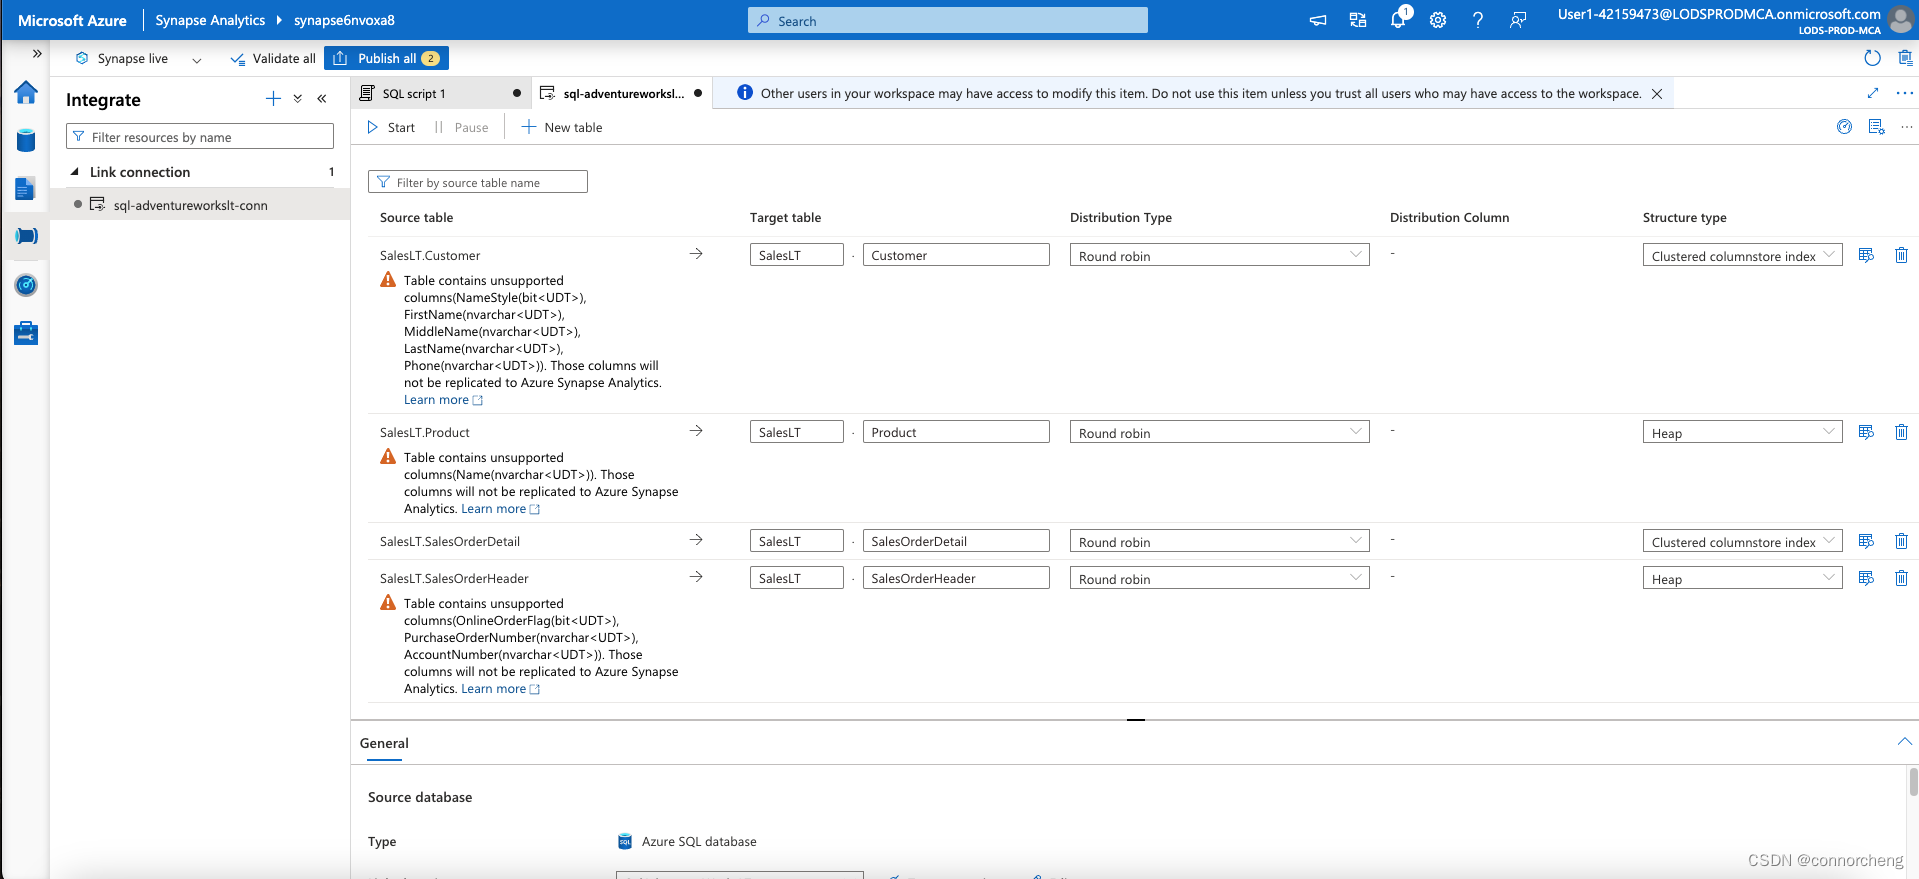Add new resource with plus icon

coord(273,98)
